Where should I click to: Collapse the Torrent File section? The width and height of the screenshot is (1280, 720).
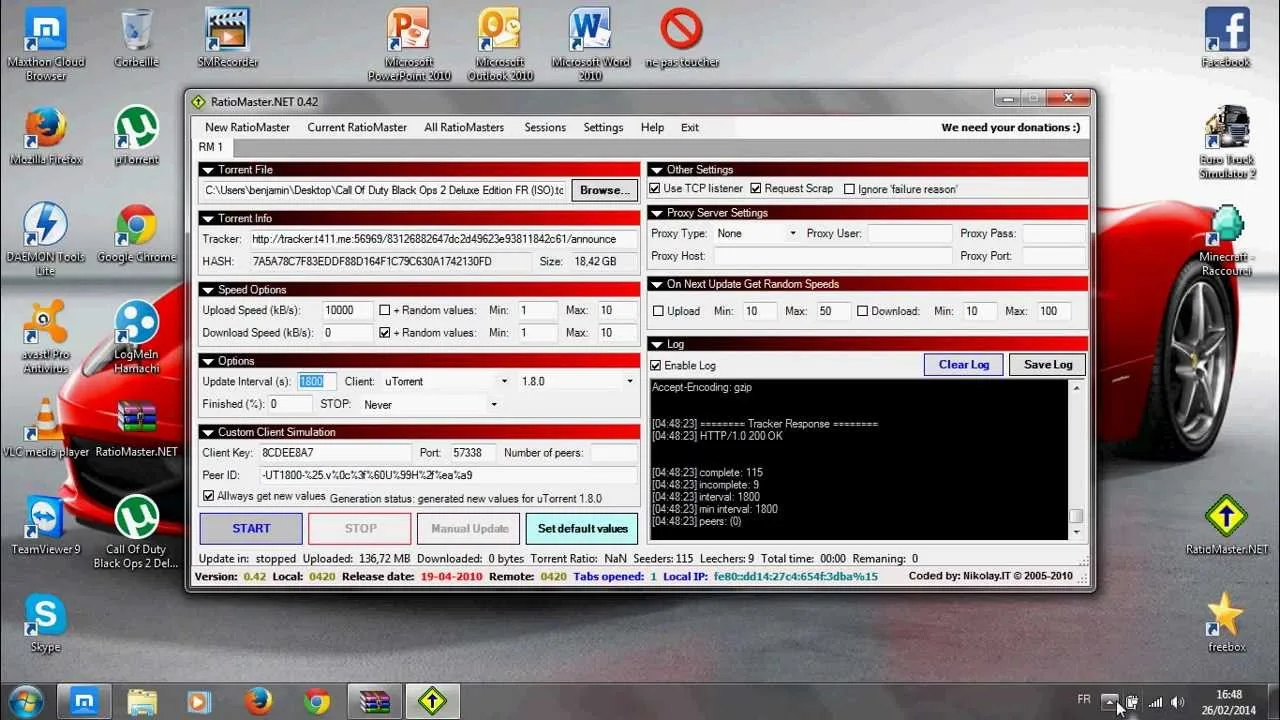208,170
